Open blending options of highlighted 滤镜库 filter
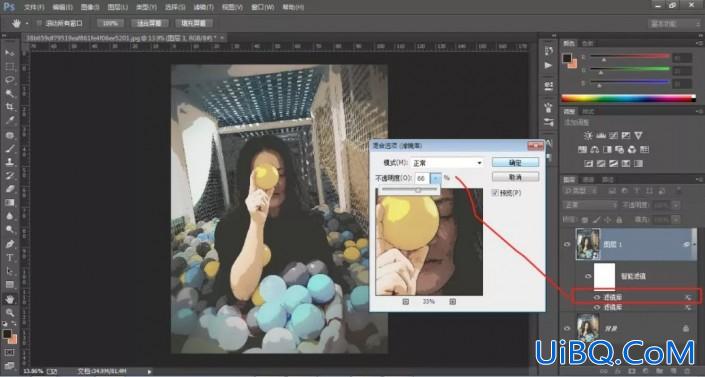 687,297
